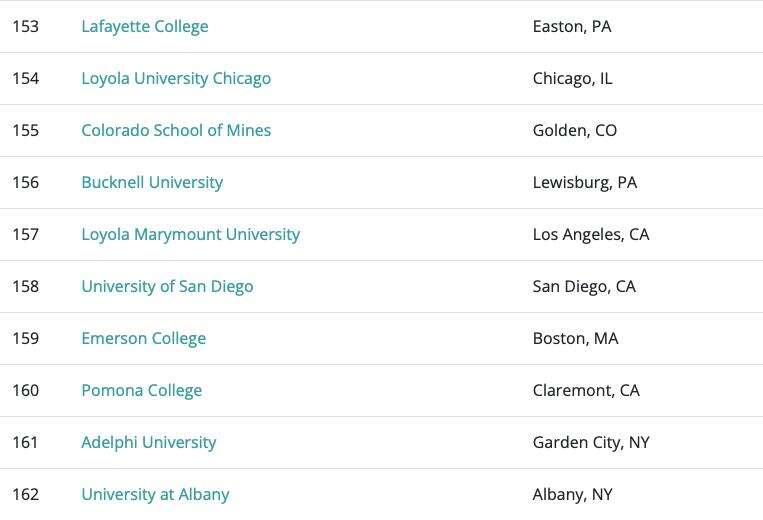This screenshot has height=520, width=763.
Task: Click rank number 159
Action: (x=26, y=339)
